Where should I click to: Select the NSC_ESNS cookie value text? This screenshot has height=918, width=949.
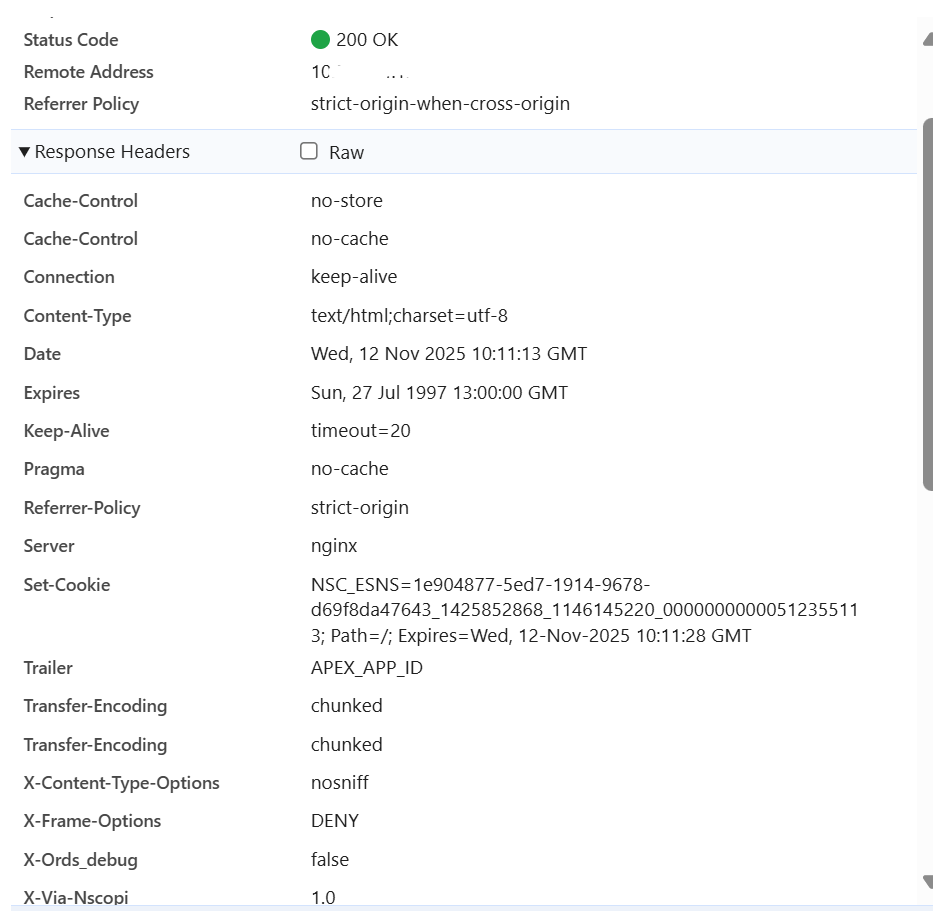click(x=584, y=610)
